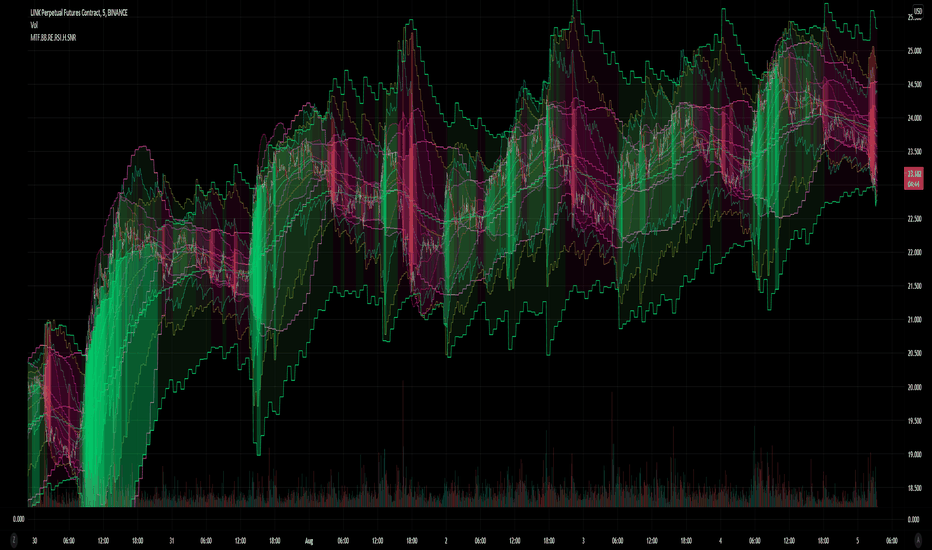
Task: Click the 22.000 price axis label
Action: pyautogui.click(x=914, y=253)
